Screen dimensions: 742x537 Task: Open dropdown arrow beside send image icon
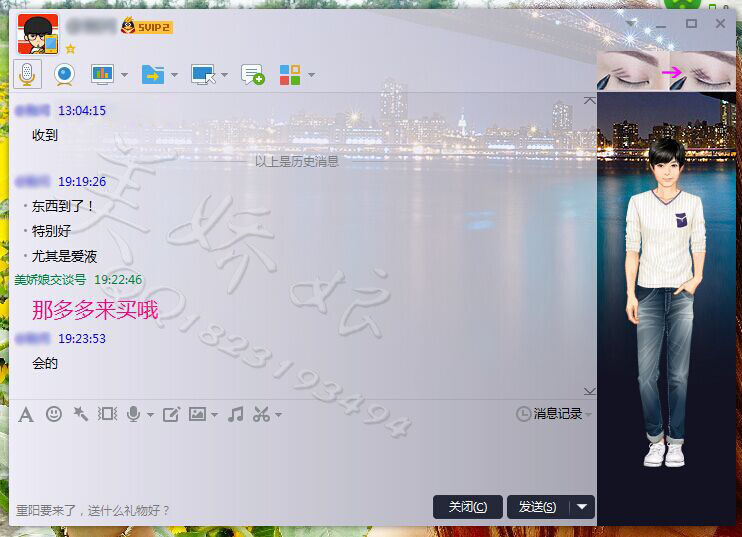[x=214, y=415]
